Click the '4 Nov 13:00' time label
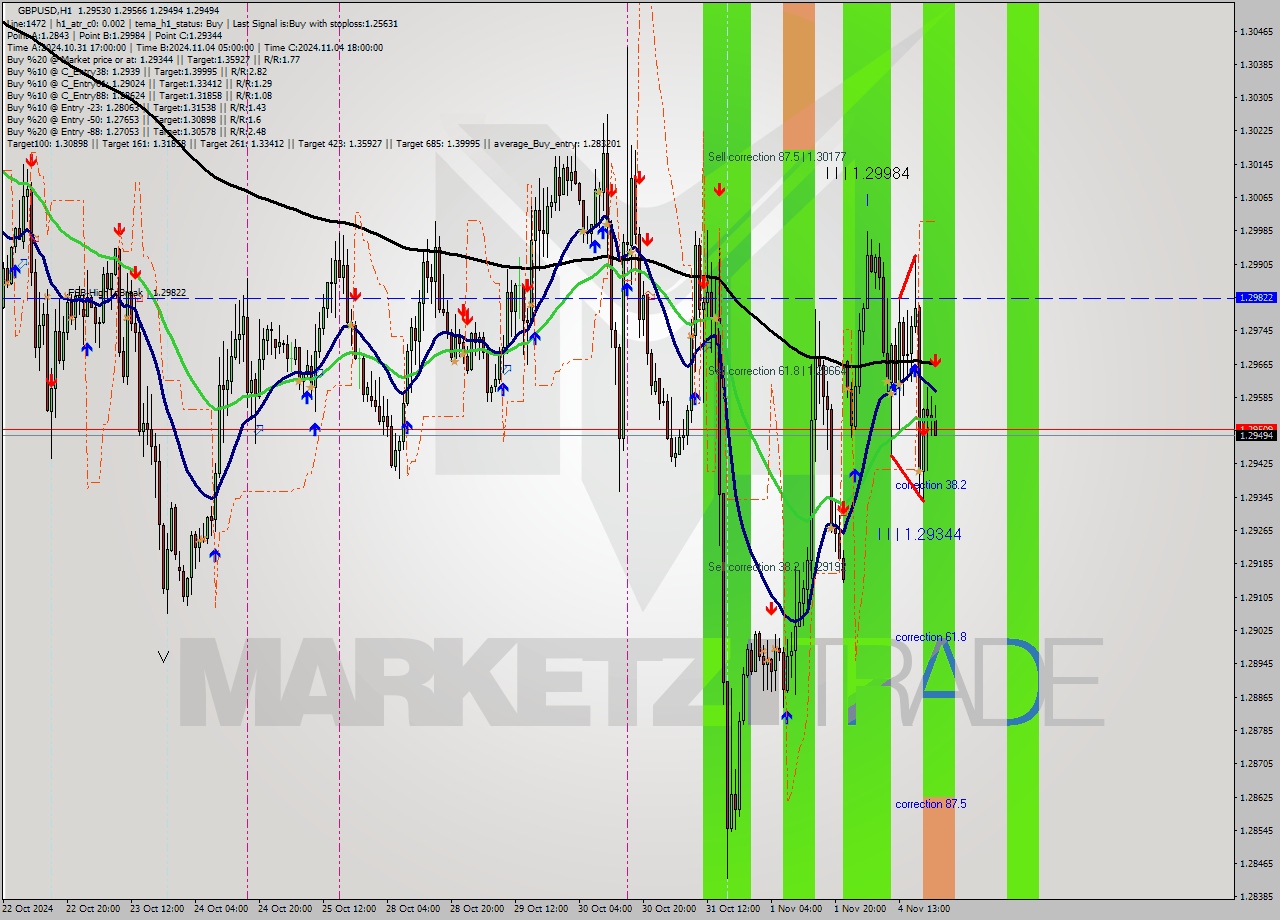The width and height of the screenshot is (1280, 920). [923, 909]
